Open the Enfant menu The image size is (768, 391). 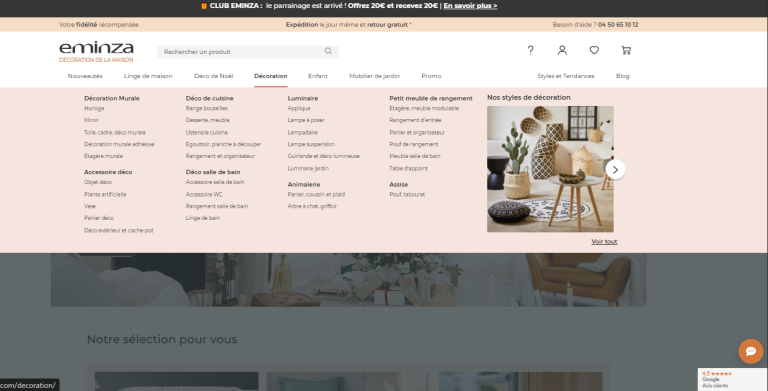(318, 76)
